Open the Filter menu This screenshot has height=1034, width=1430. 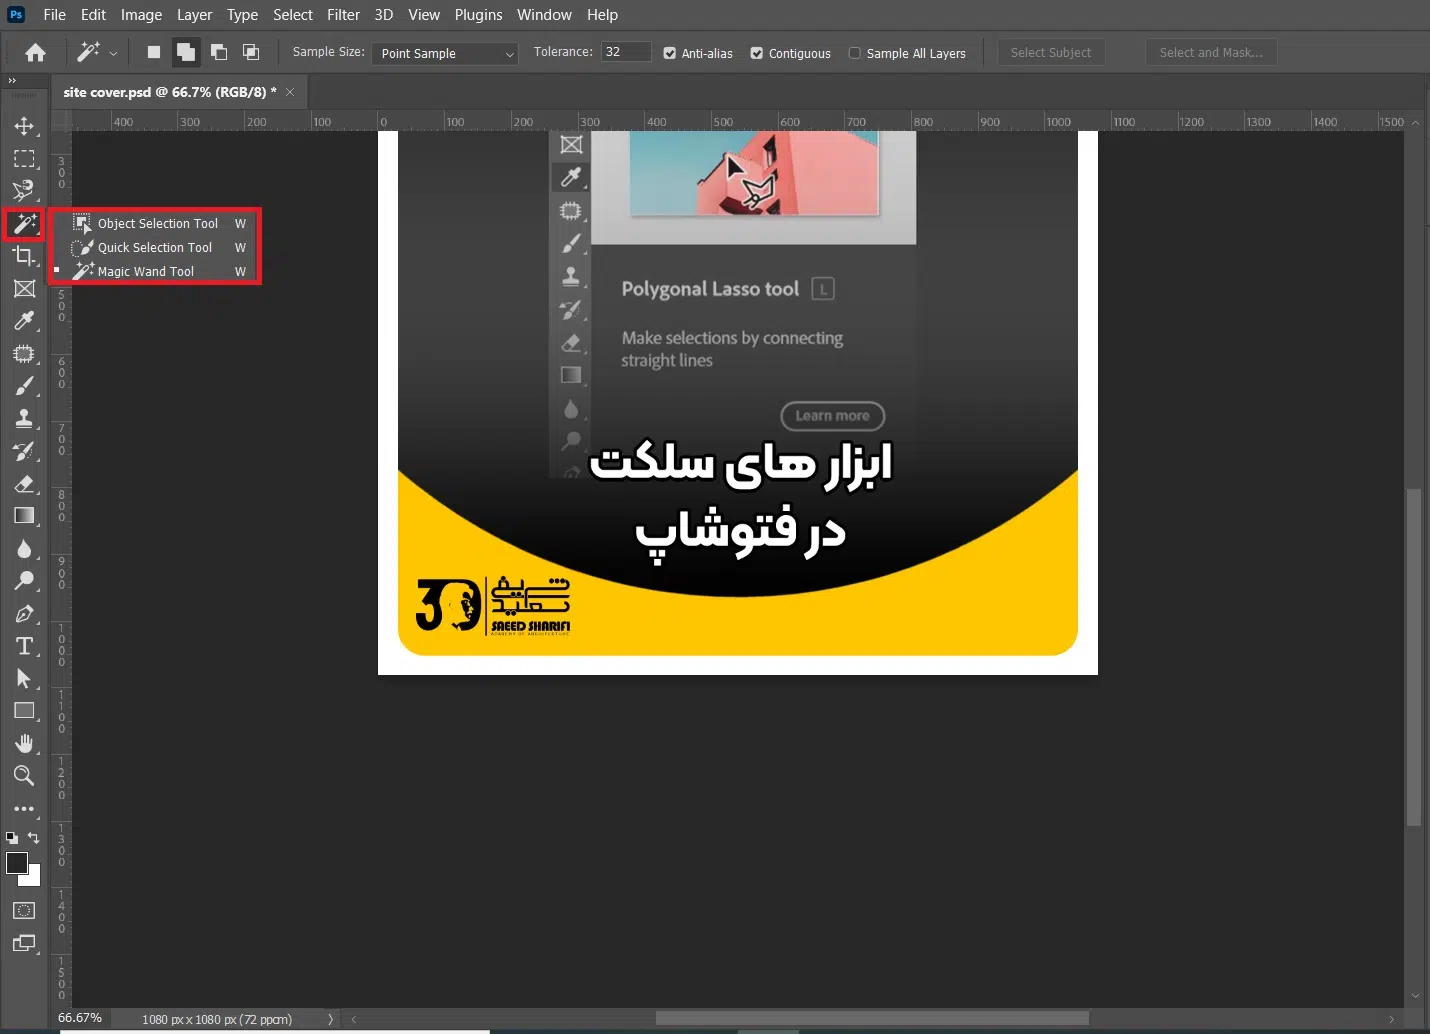(343, 15)
